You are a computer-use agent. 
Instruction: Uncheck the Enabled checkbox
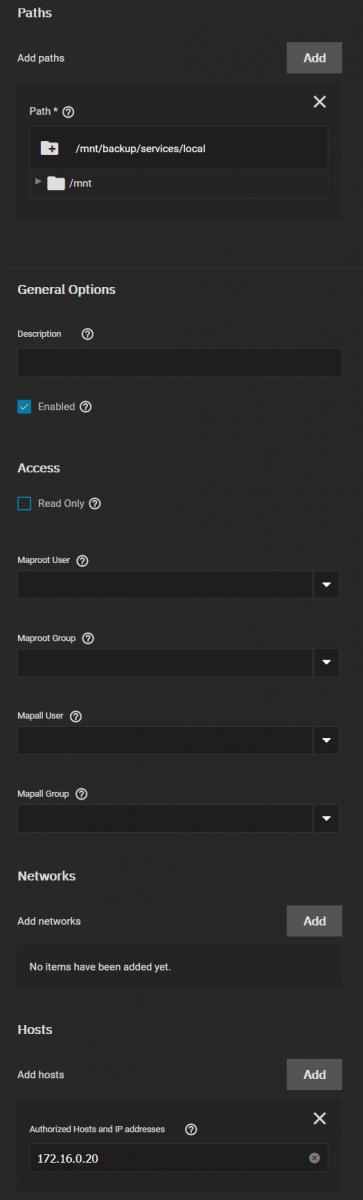pyautogui.click(x=25, y=407)
